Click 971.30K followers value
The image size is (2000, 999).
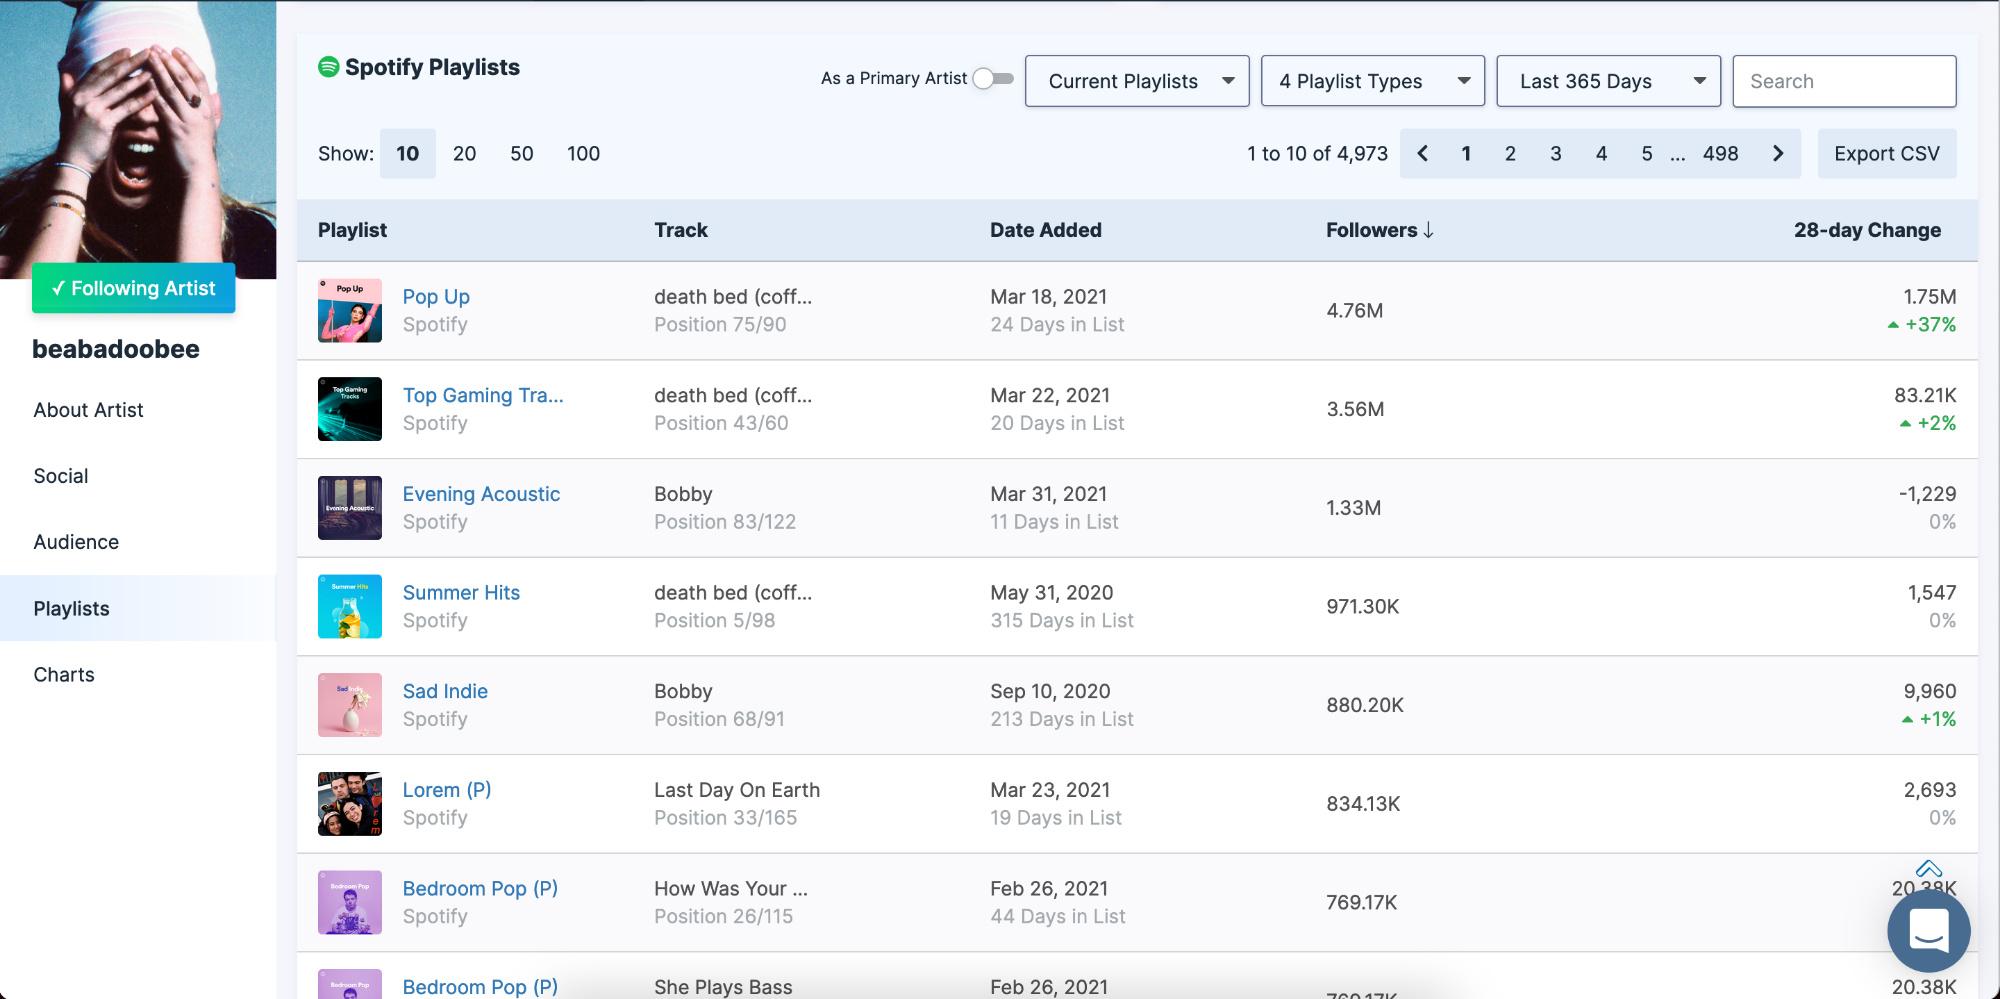1363,607
